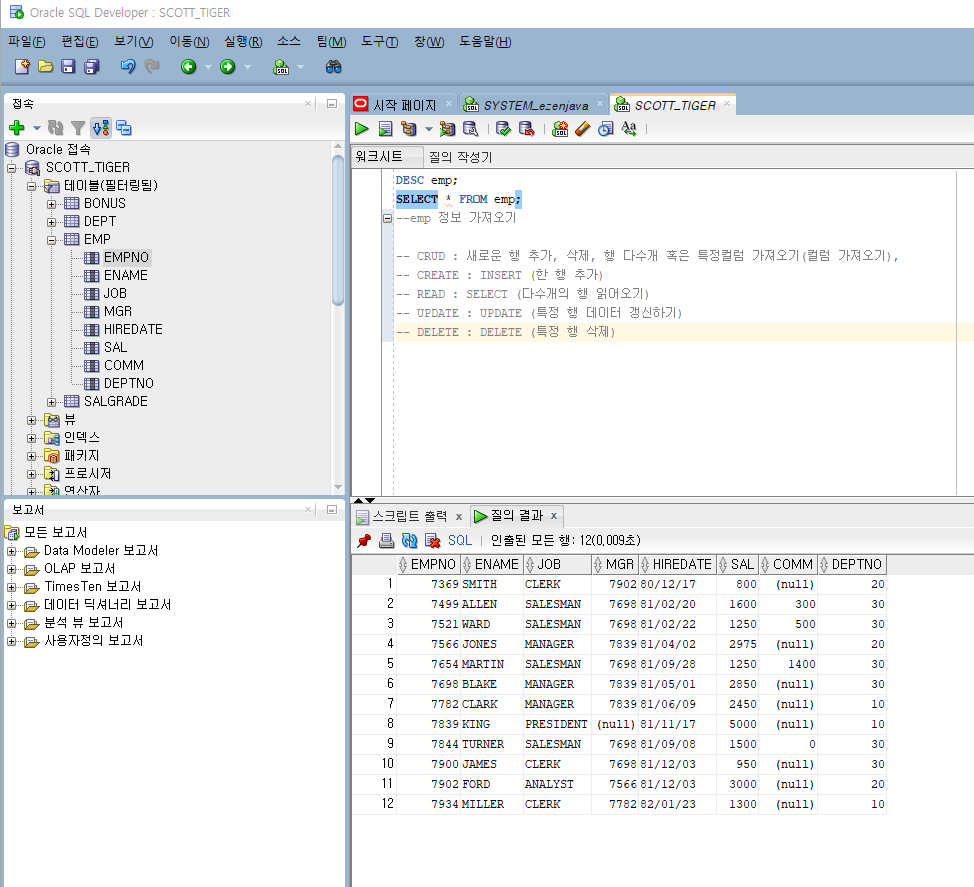Expand the 뷰 folder node
The width and height of the screenshot is (974, 887).
point(31,420)
